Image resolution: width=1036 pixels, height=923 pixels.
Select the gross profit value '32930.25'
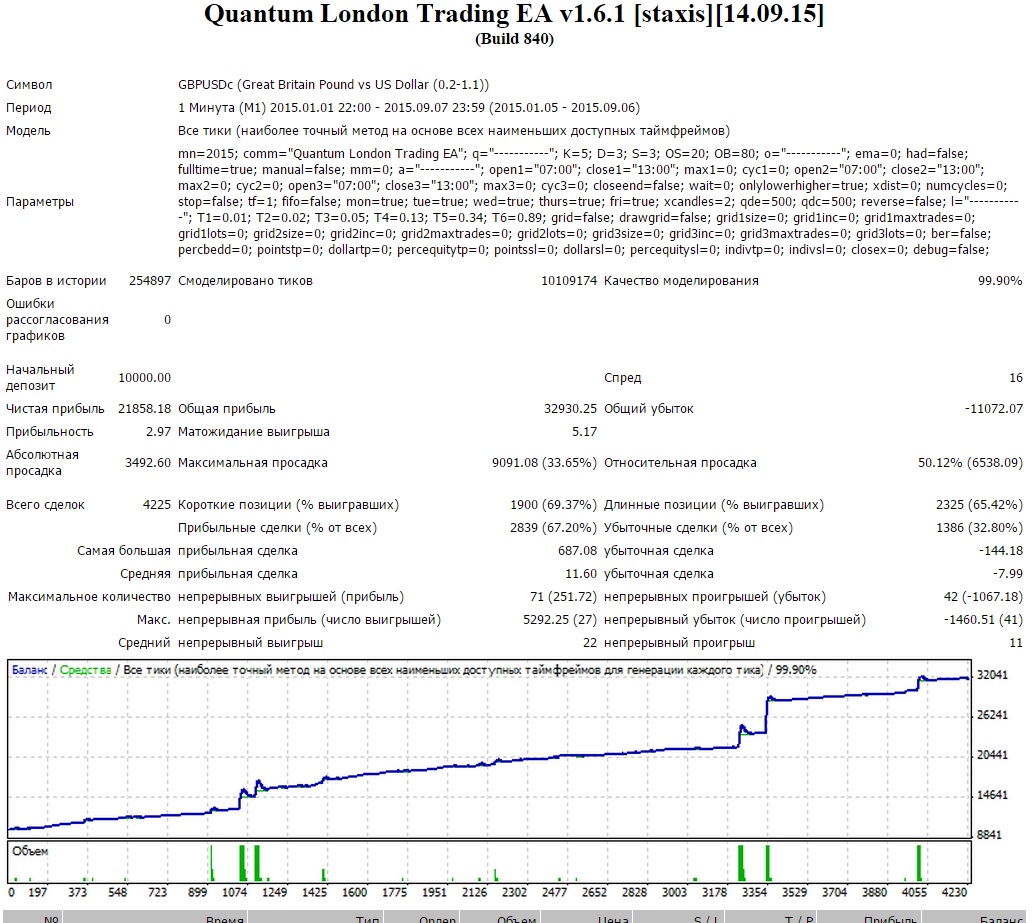[570, 409]
